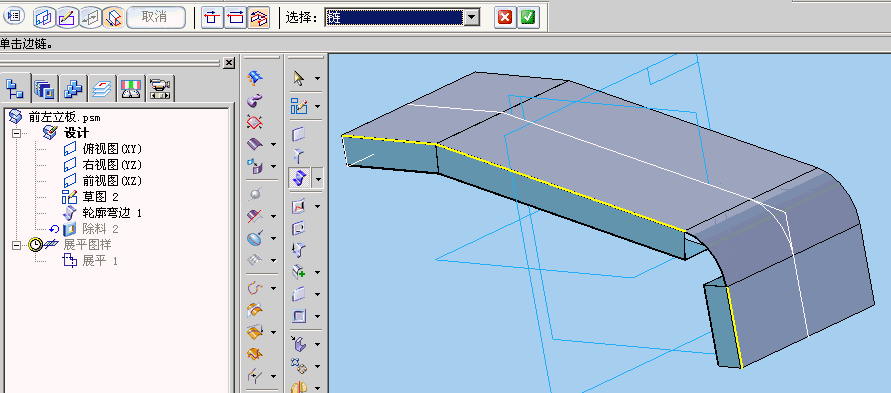Select the greyed 除料 2 feature
891x393 pixels.
pyautogui.click(x=100, y=229)
